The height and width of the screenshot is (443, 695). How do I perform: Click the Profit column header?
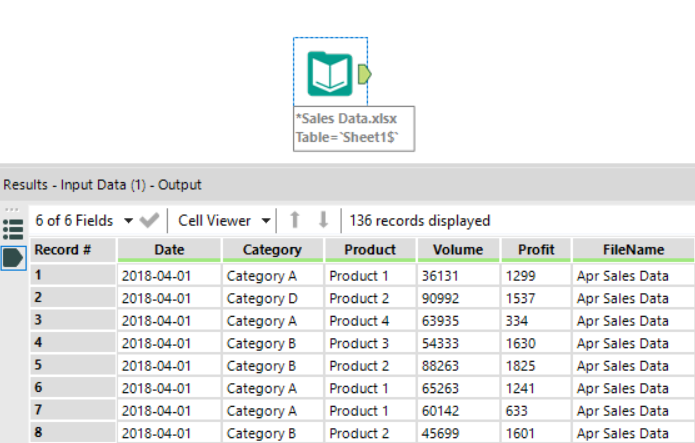coord(536,250)
